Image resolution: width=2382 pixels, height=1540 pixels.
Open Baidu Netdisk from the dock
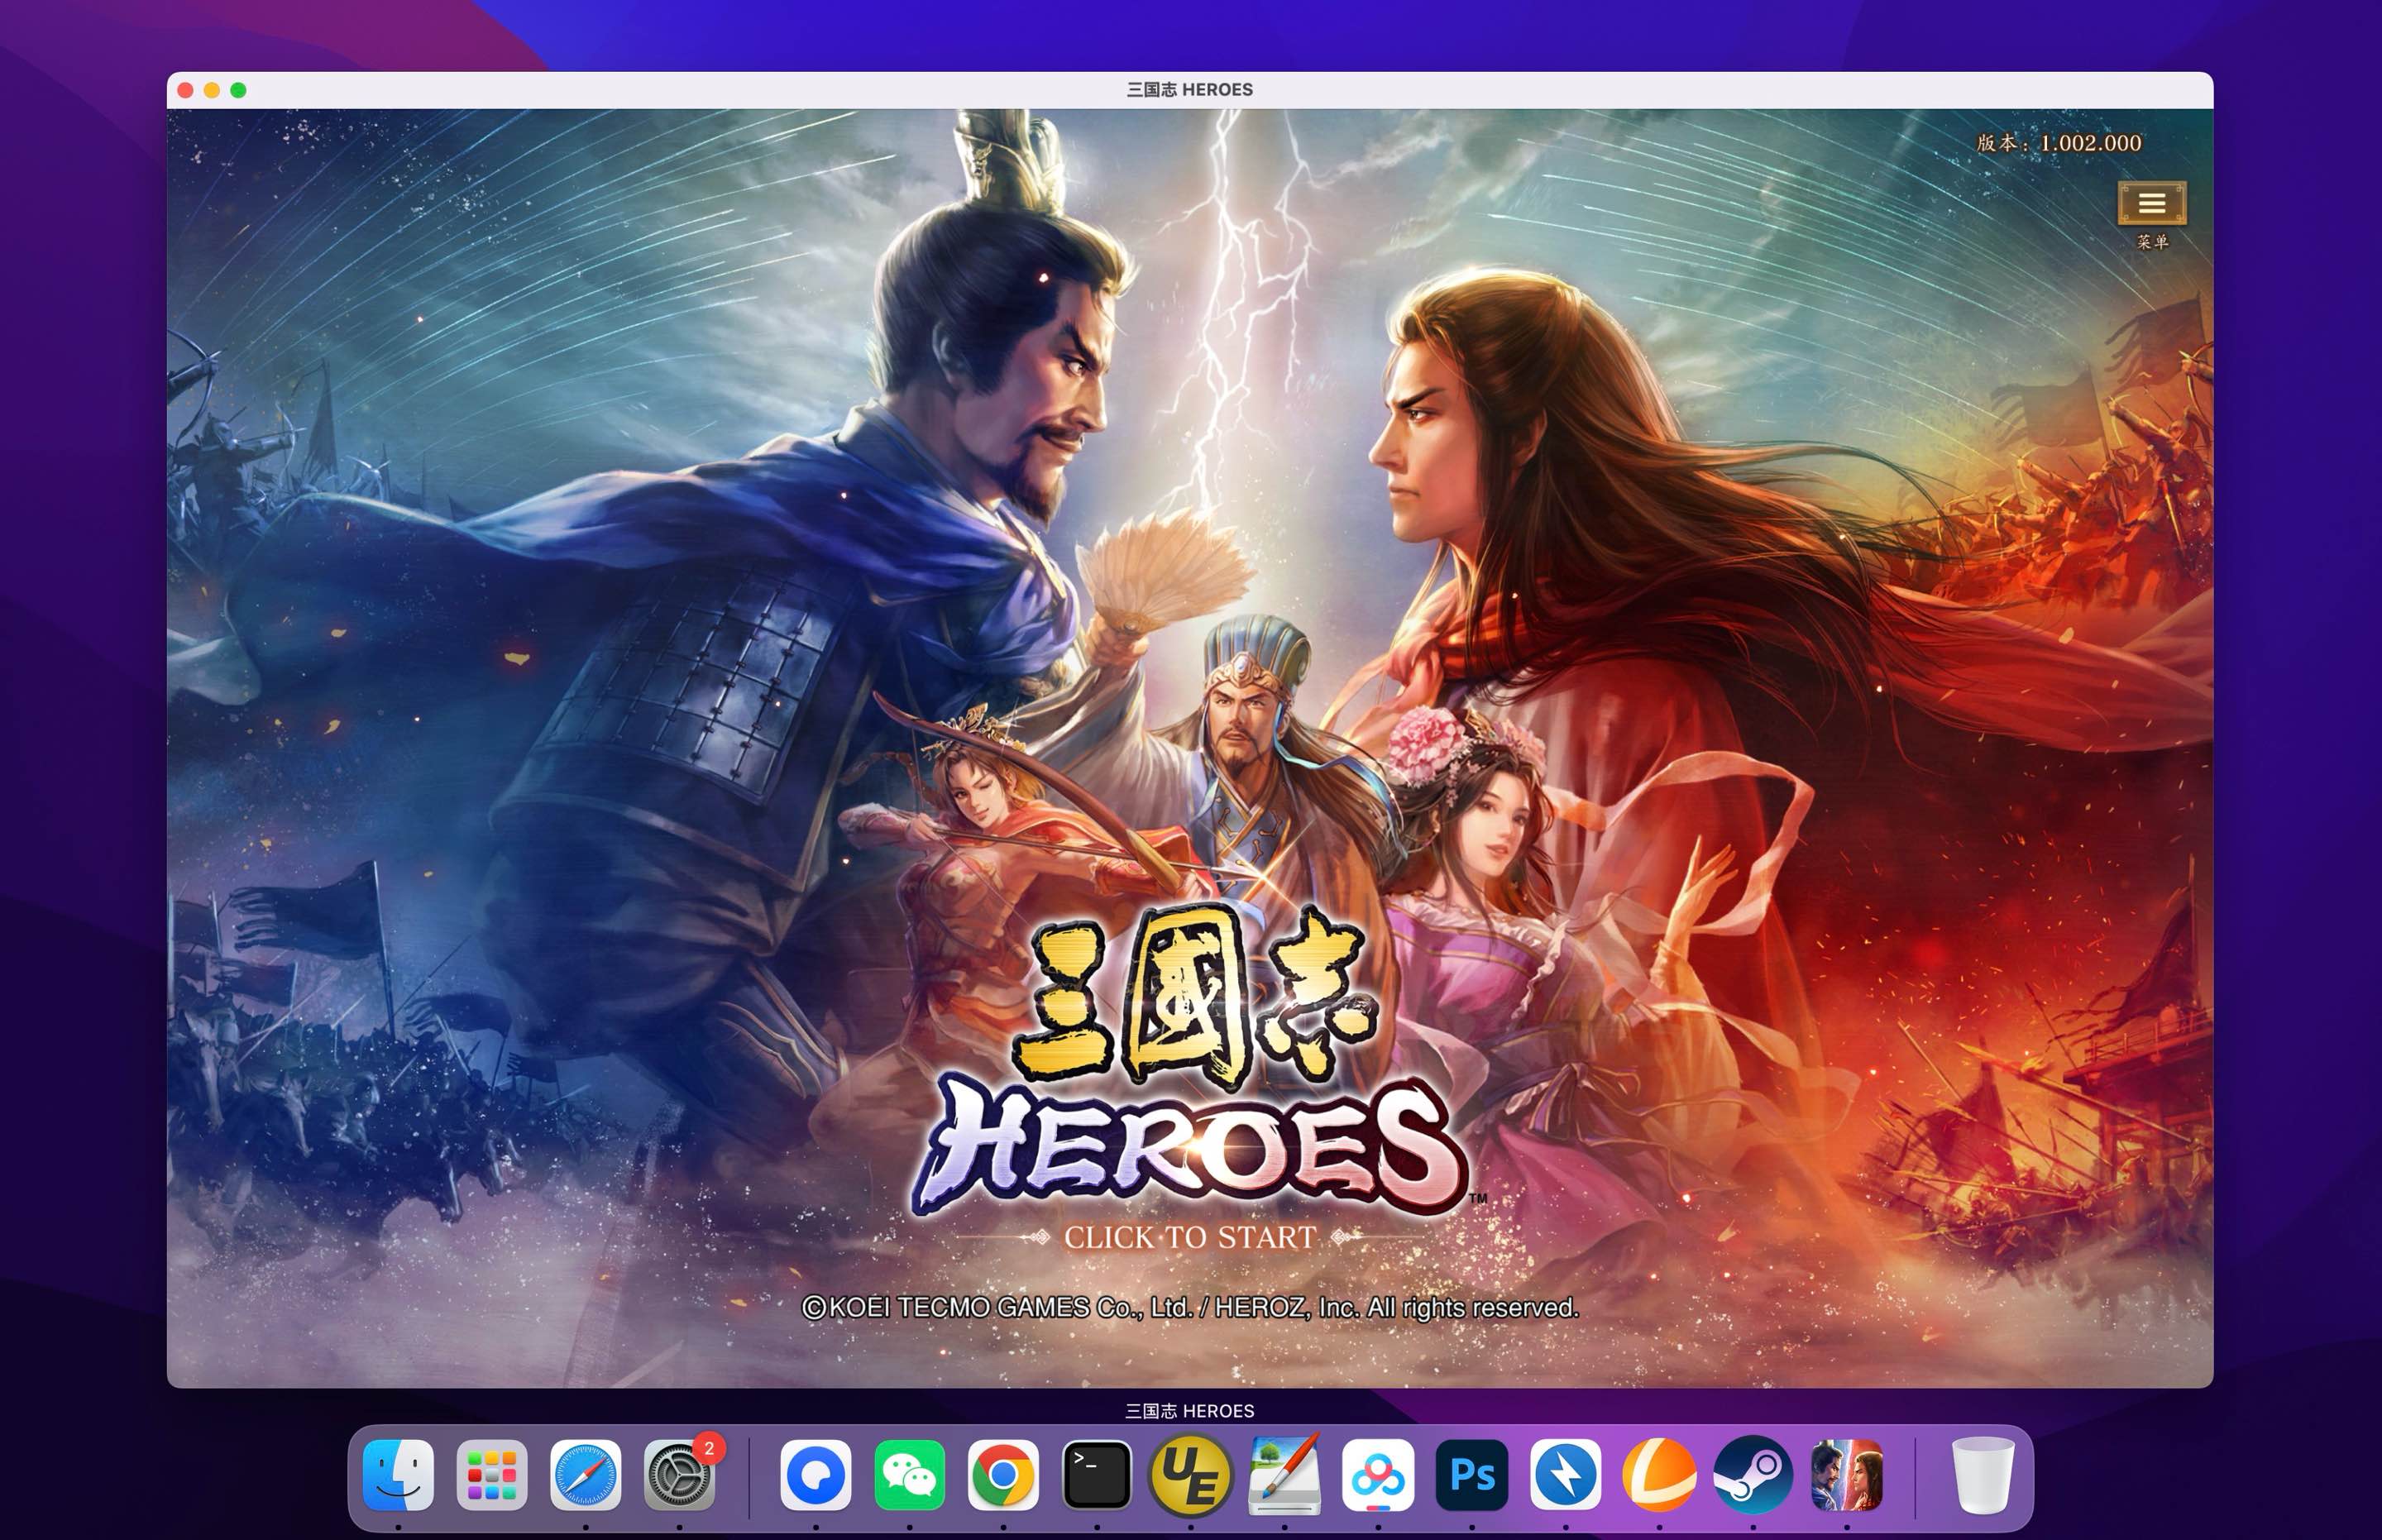[x=1378, y=1475]
